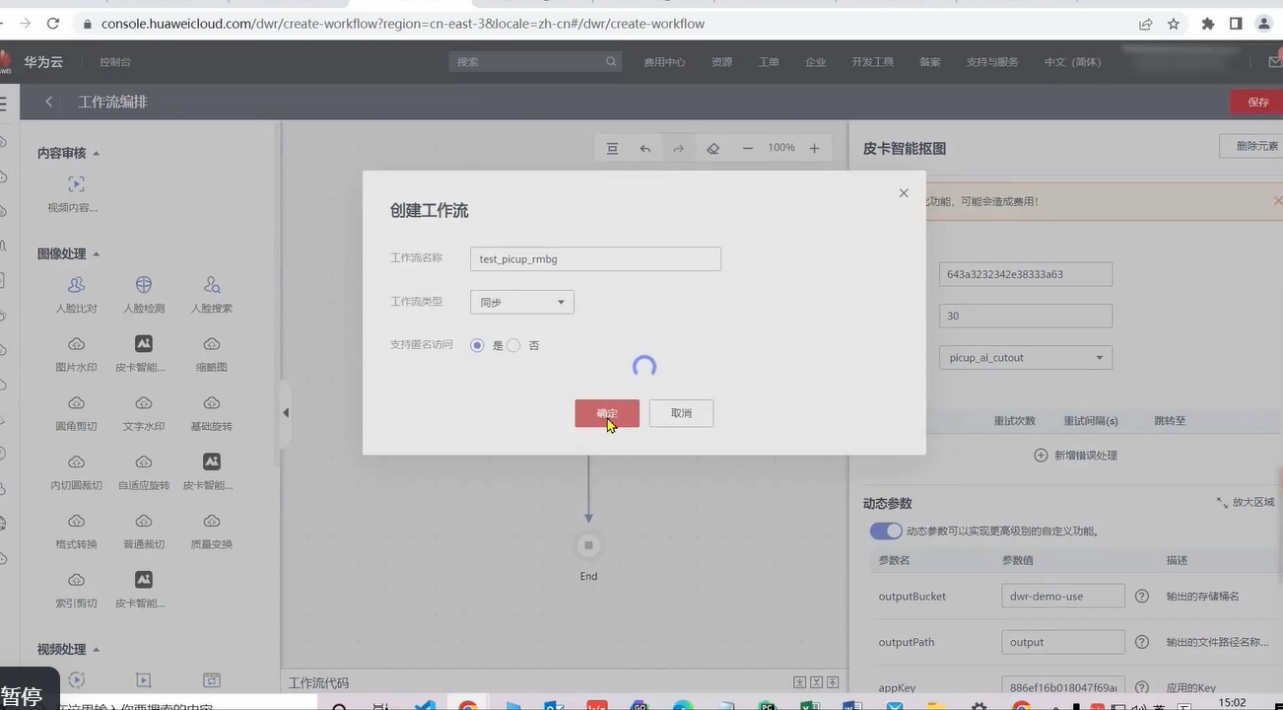Image resolution: width=1283 pixels, height=710 pixels.
Task: Select the 自适应旋转 auto rotate node
Action: 144,472
